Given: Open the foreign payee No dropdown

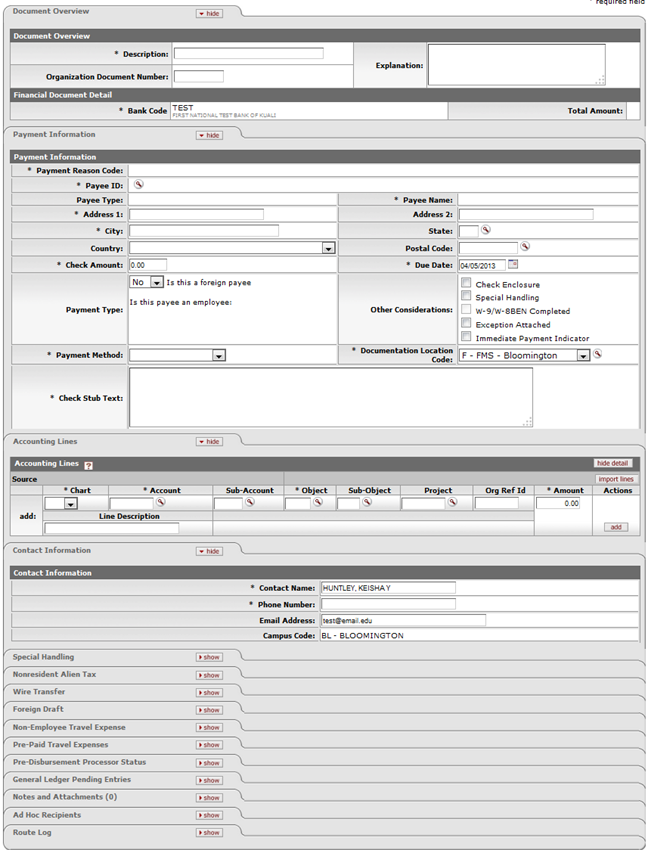Looking at the screenshot, I should click(146, 282).
